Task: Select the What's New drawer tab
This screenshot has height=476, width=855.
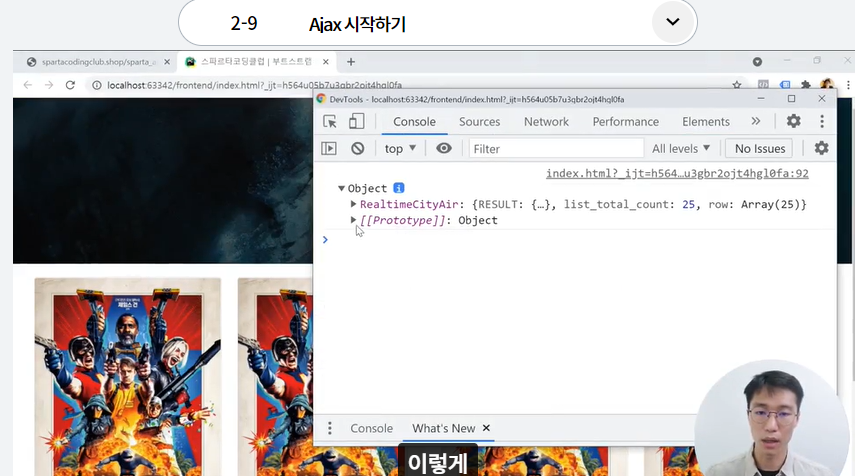Action: 443,428
